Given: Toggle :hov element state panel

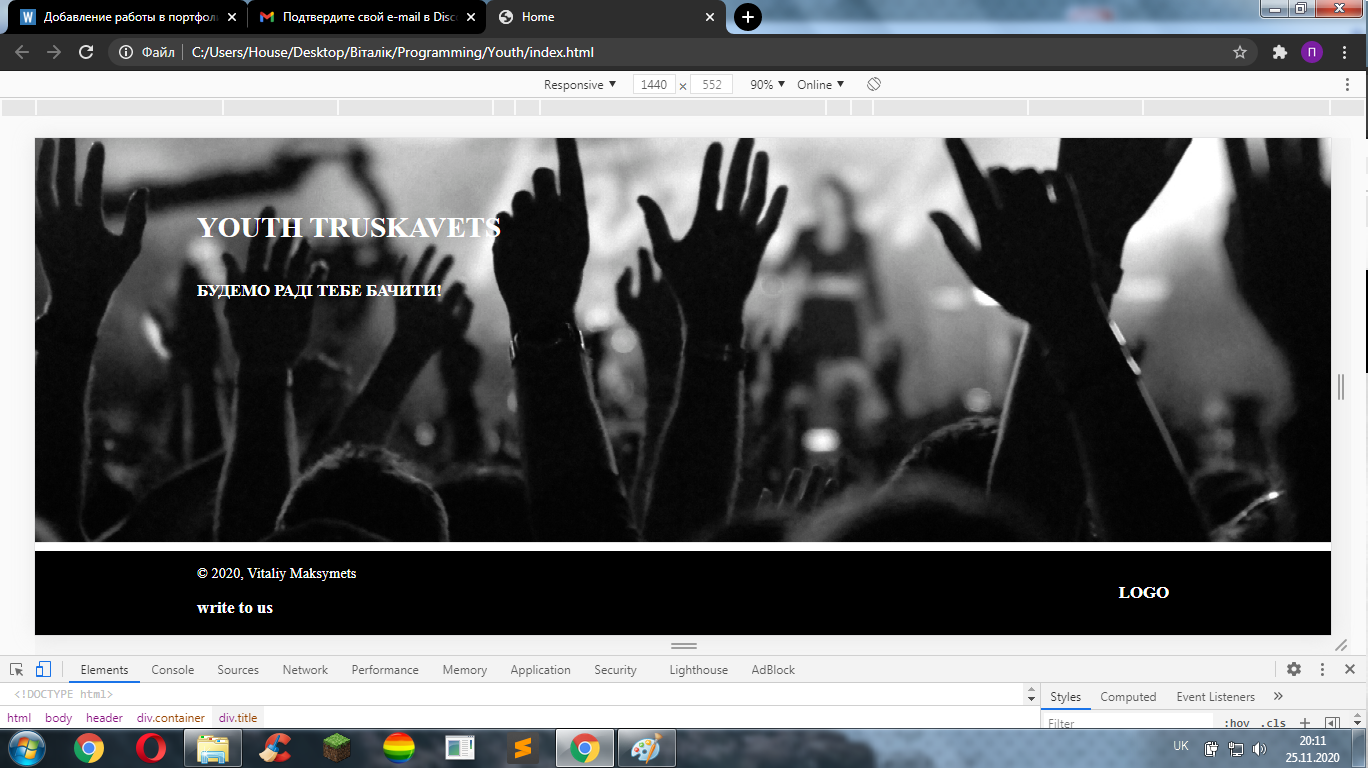Looking at the screenshot, I should (x=1237, y=723).
